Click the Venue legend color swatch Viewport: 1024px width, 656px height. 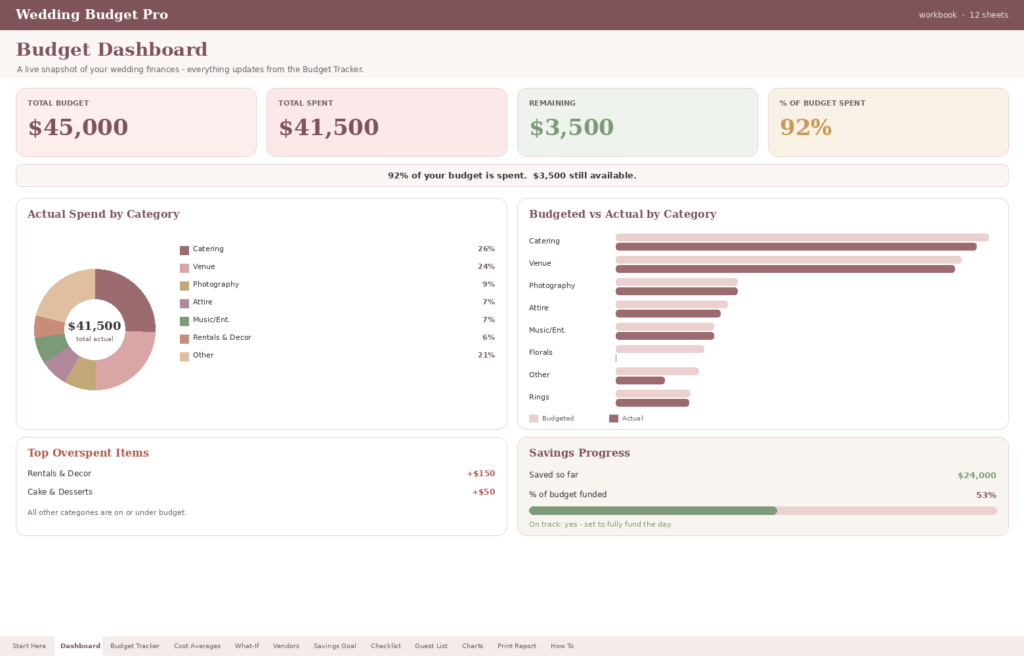pos(184,268)
